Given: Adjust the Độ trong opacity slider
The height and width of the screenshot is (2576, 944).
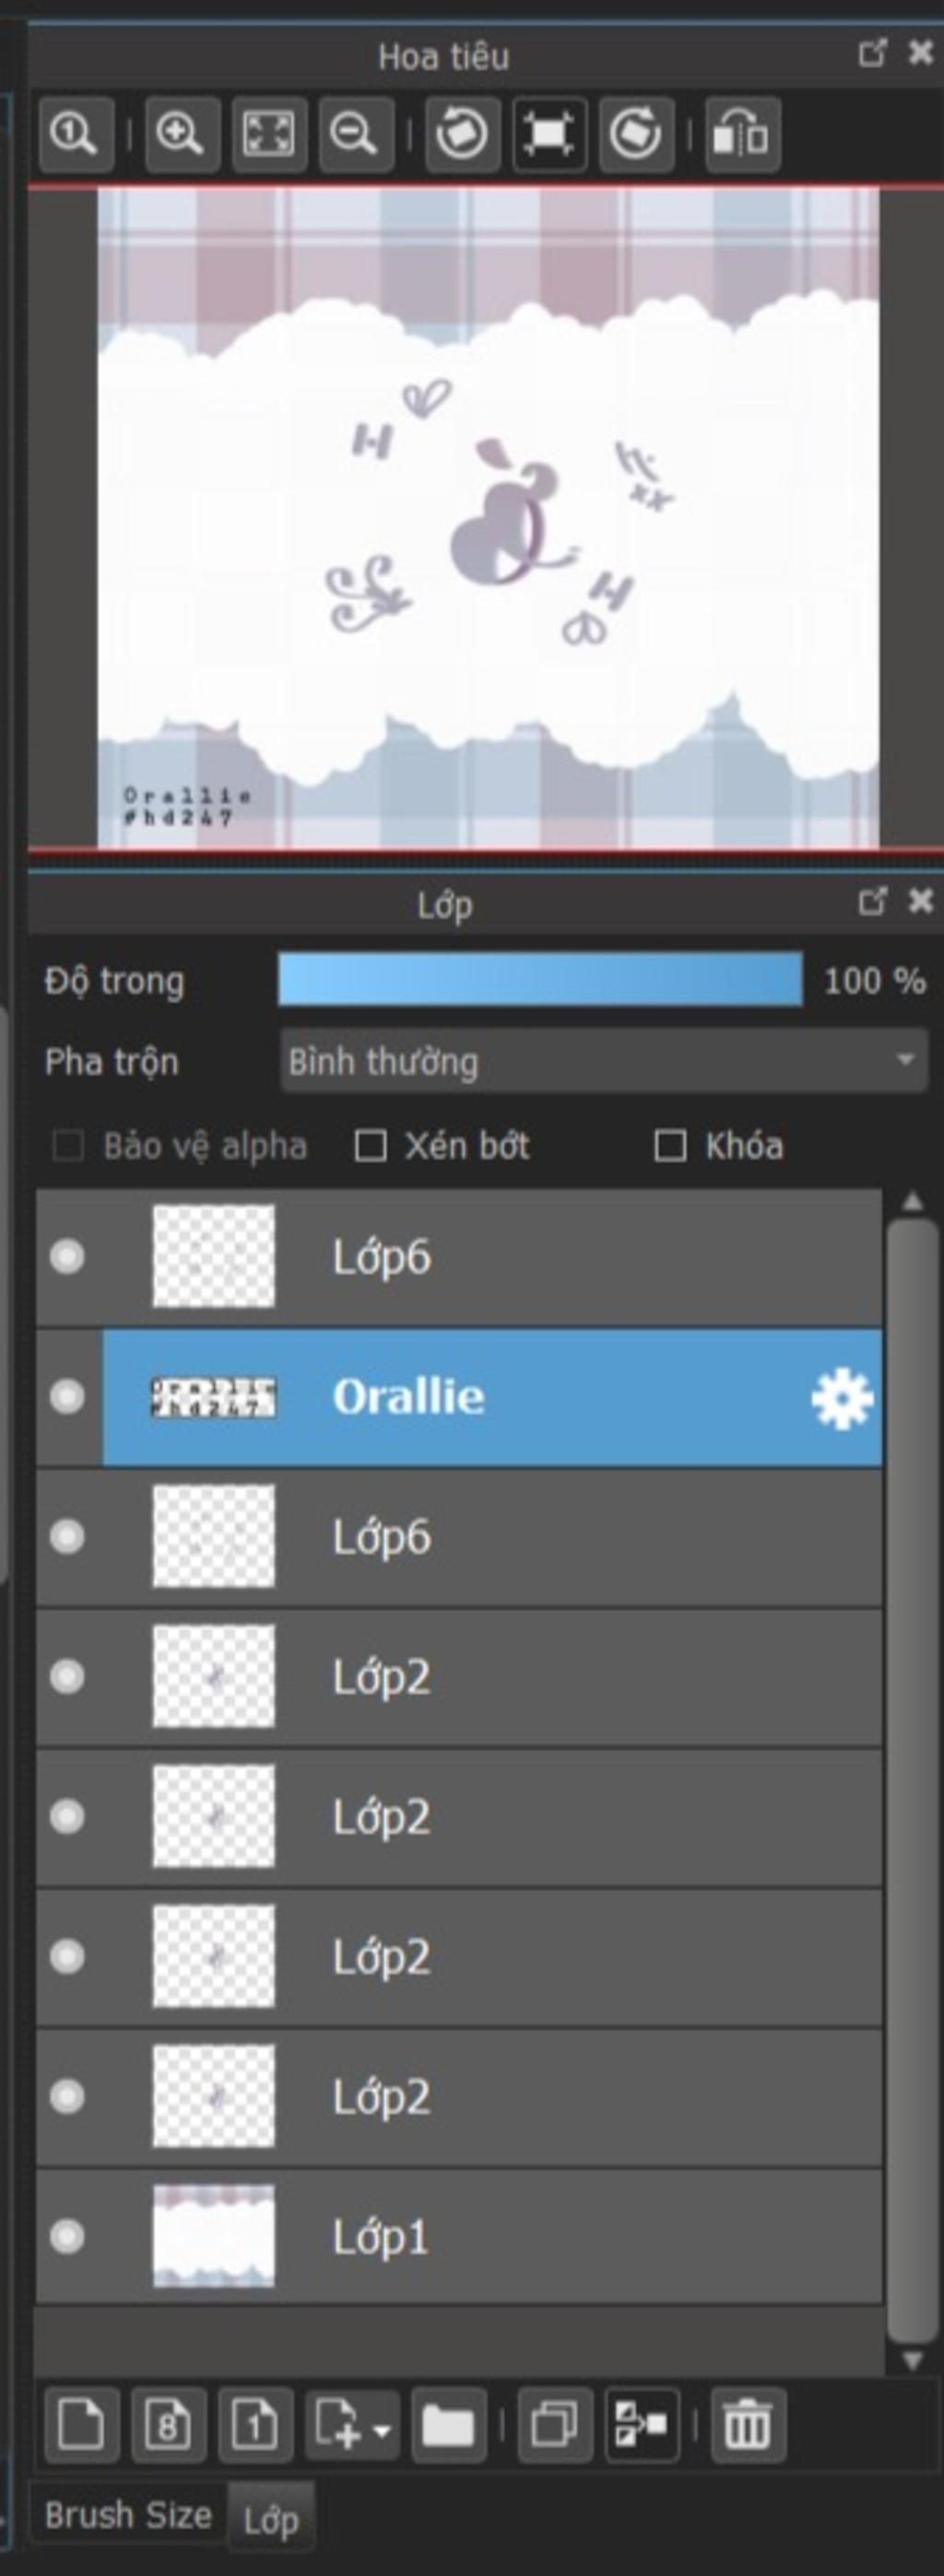Looking at the screenshot, I should (540, 979).
